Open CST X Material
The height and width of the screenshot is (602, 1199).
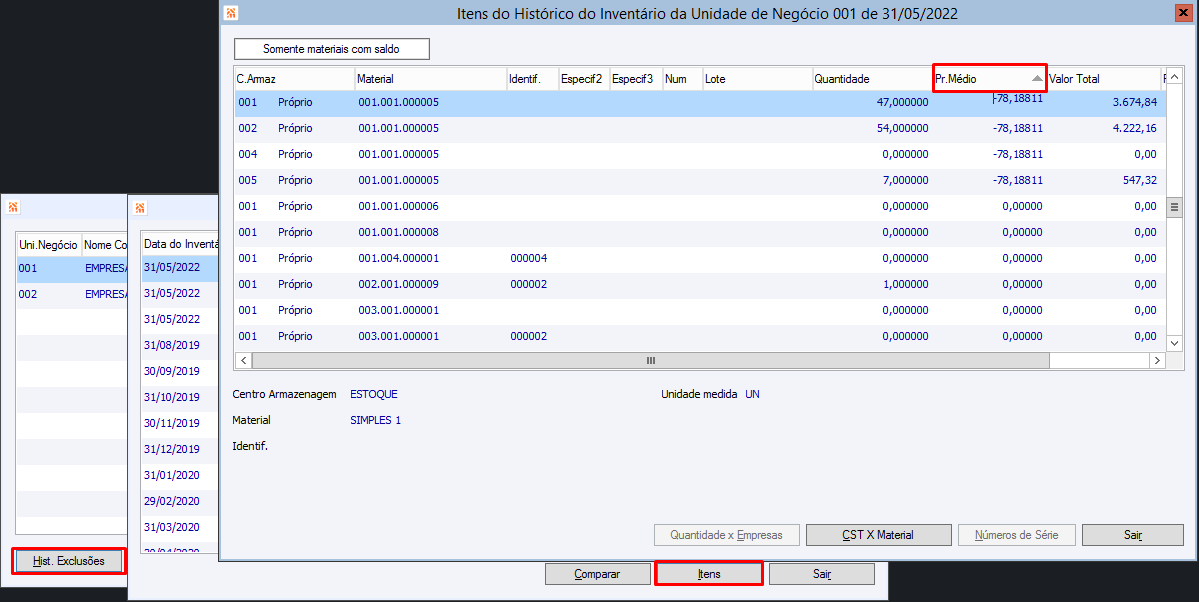click(879, 535)
